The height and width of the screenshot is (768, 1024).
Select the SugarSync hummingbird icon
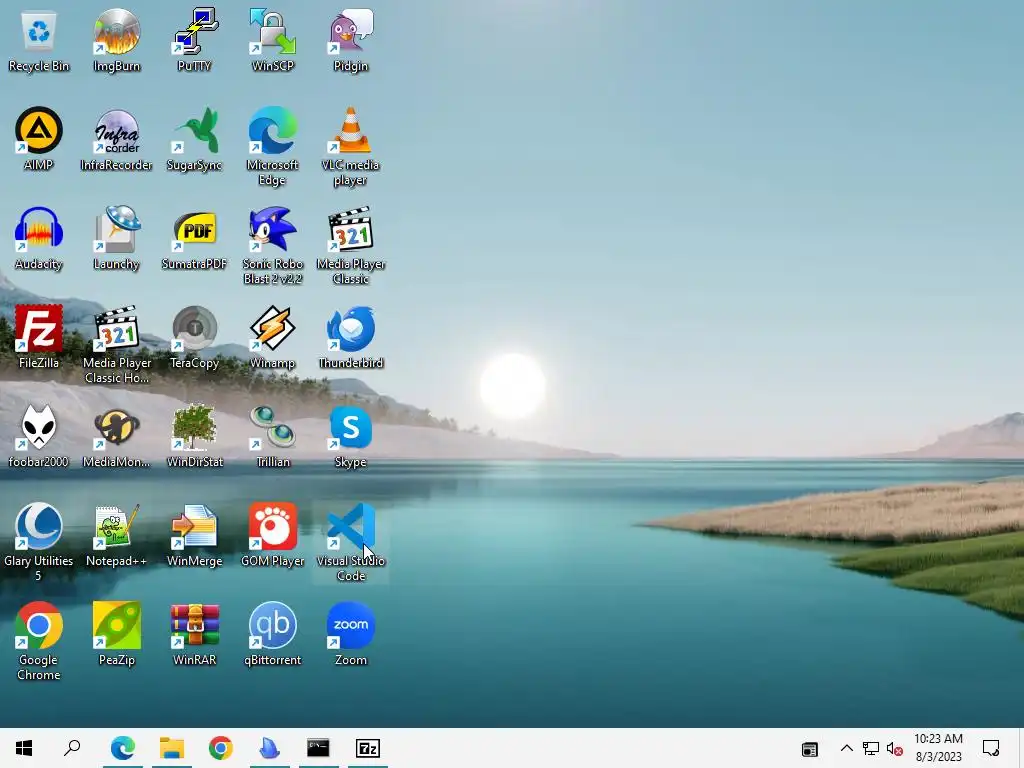click(x=195, y=139)
